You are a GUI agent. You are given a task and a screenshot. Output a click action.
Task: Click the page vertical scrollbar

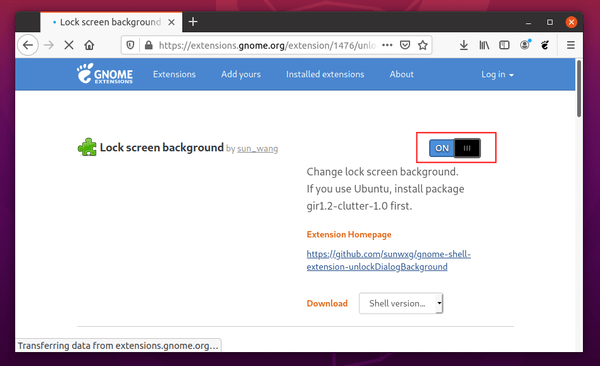pos(579,89)
